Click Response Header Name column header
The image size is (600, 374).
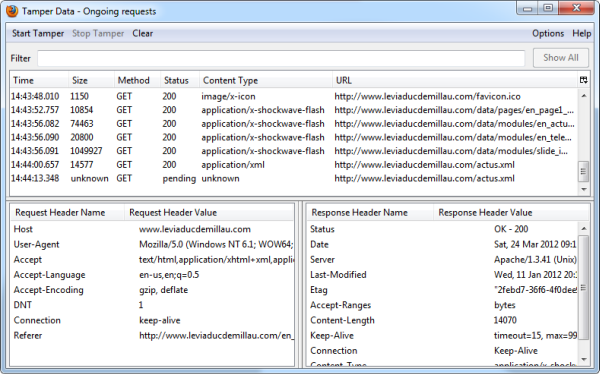click(x=370, y=213)
